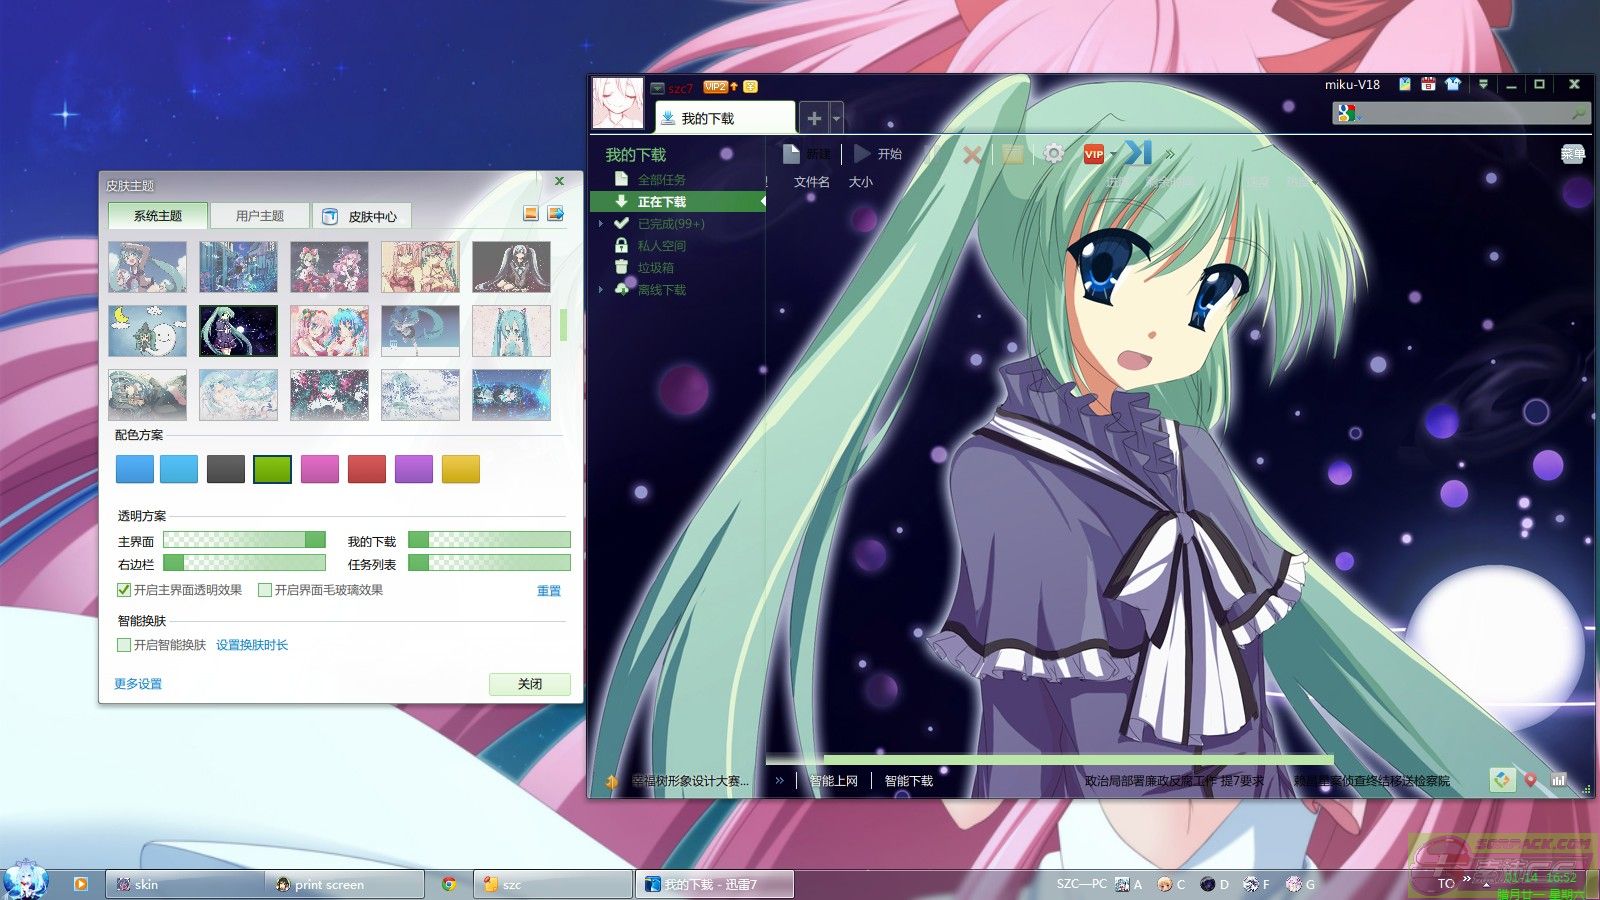Viewport: 1600px width, 900px height.
Task: Click the Chrome icon in the taskbar
Action: click(x=449, y=884)
